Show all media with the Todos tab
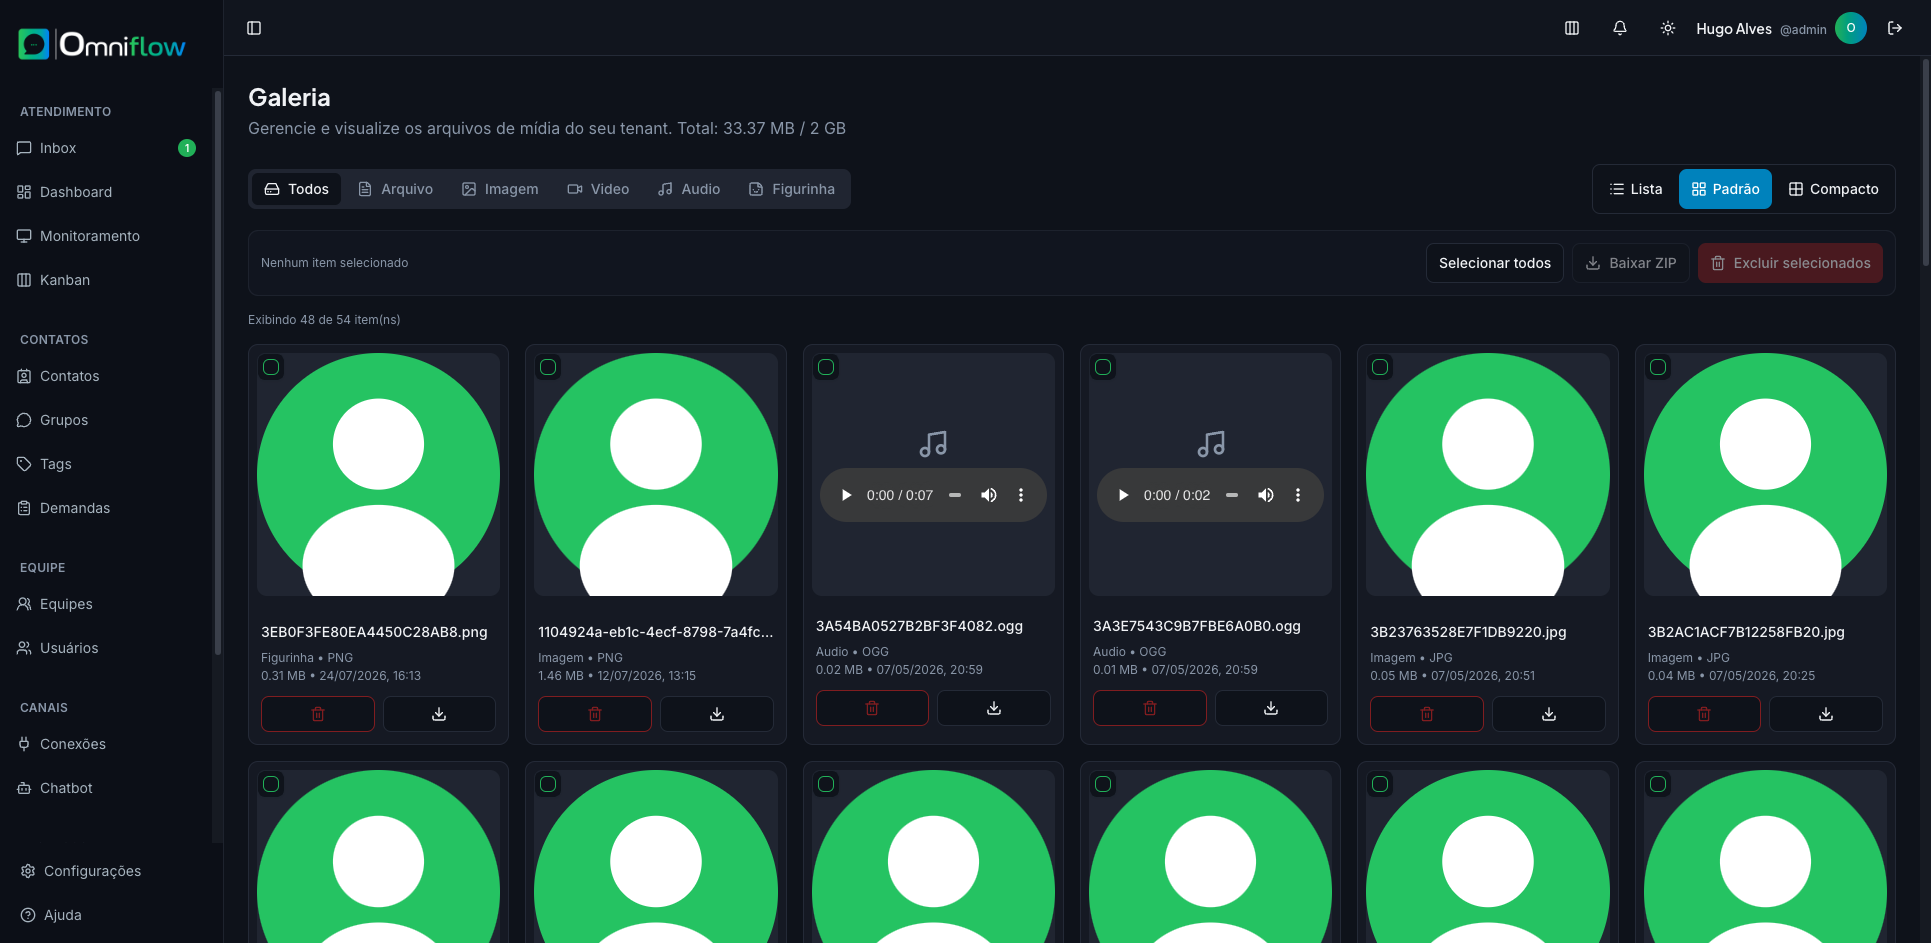 pyautogui.click(x=297, y=189)
